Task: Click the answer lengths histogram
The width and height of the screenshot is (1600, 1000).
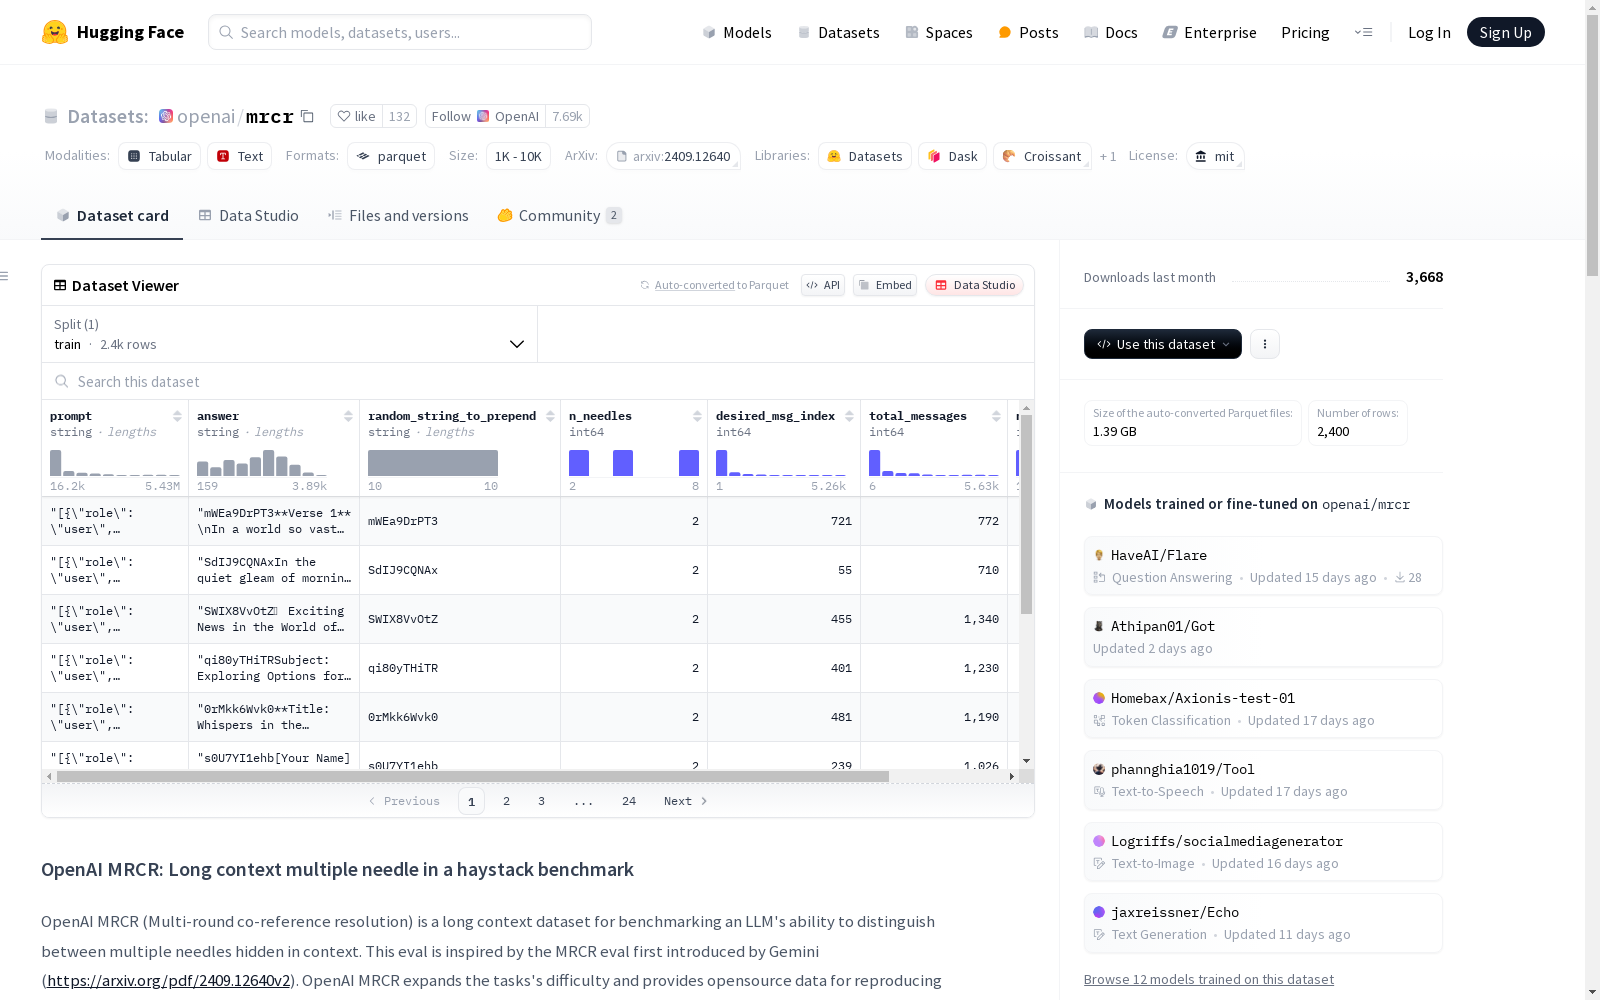Action: point(263,463)
